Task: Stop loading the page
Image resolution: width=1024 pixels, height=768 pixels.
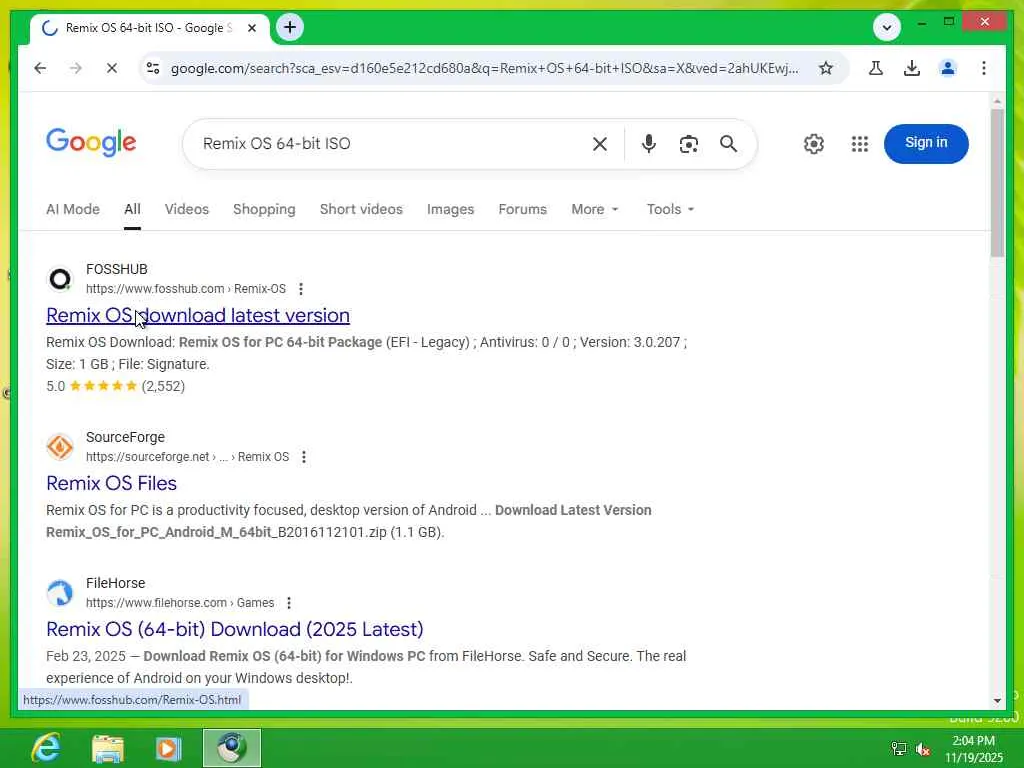Action: (x=112, y=68)
